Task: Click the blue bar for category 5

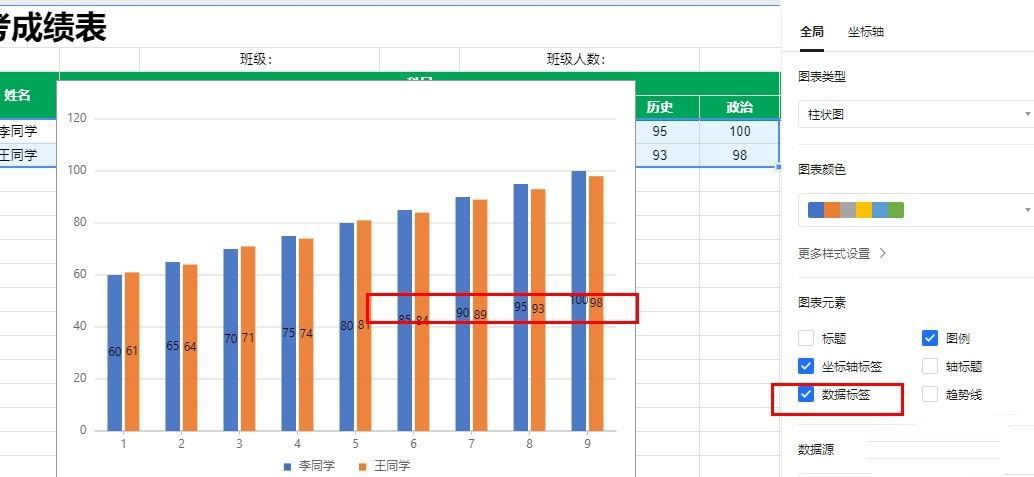Action: (x=347, y=327)
